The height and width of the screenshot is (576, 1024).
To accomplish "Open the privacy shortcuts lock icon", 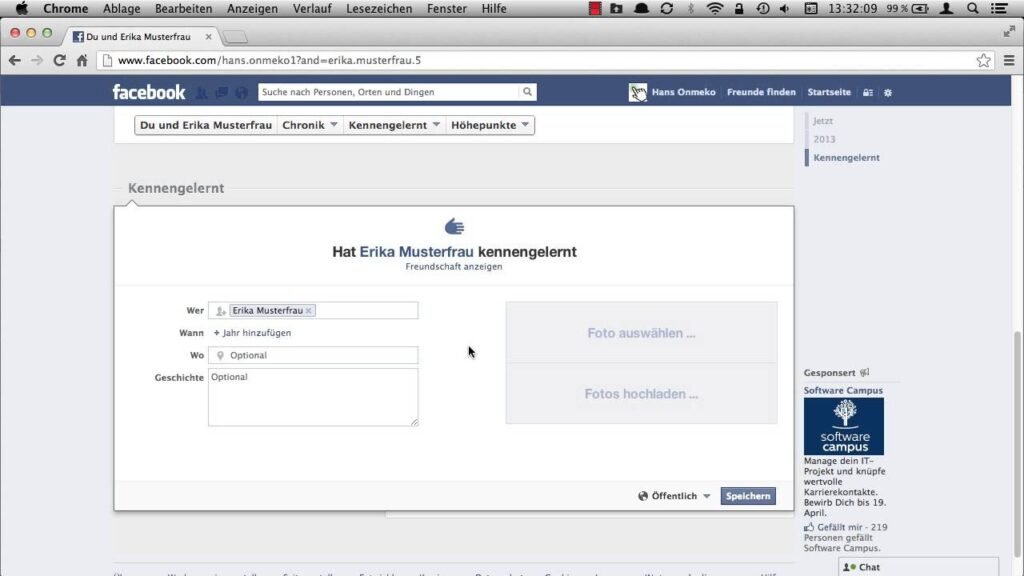I will [x=868, y=92].
